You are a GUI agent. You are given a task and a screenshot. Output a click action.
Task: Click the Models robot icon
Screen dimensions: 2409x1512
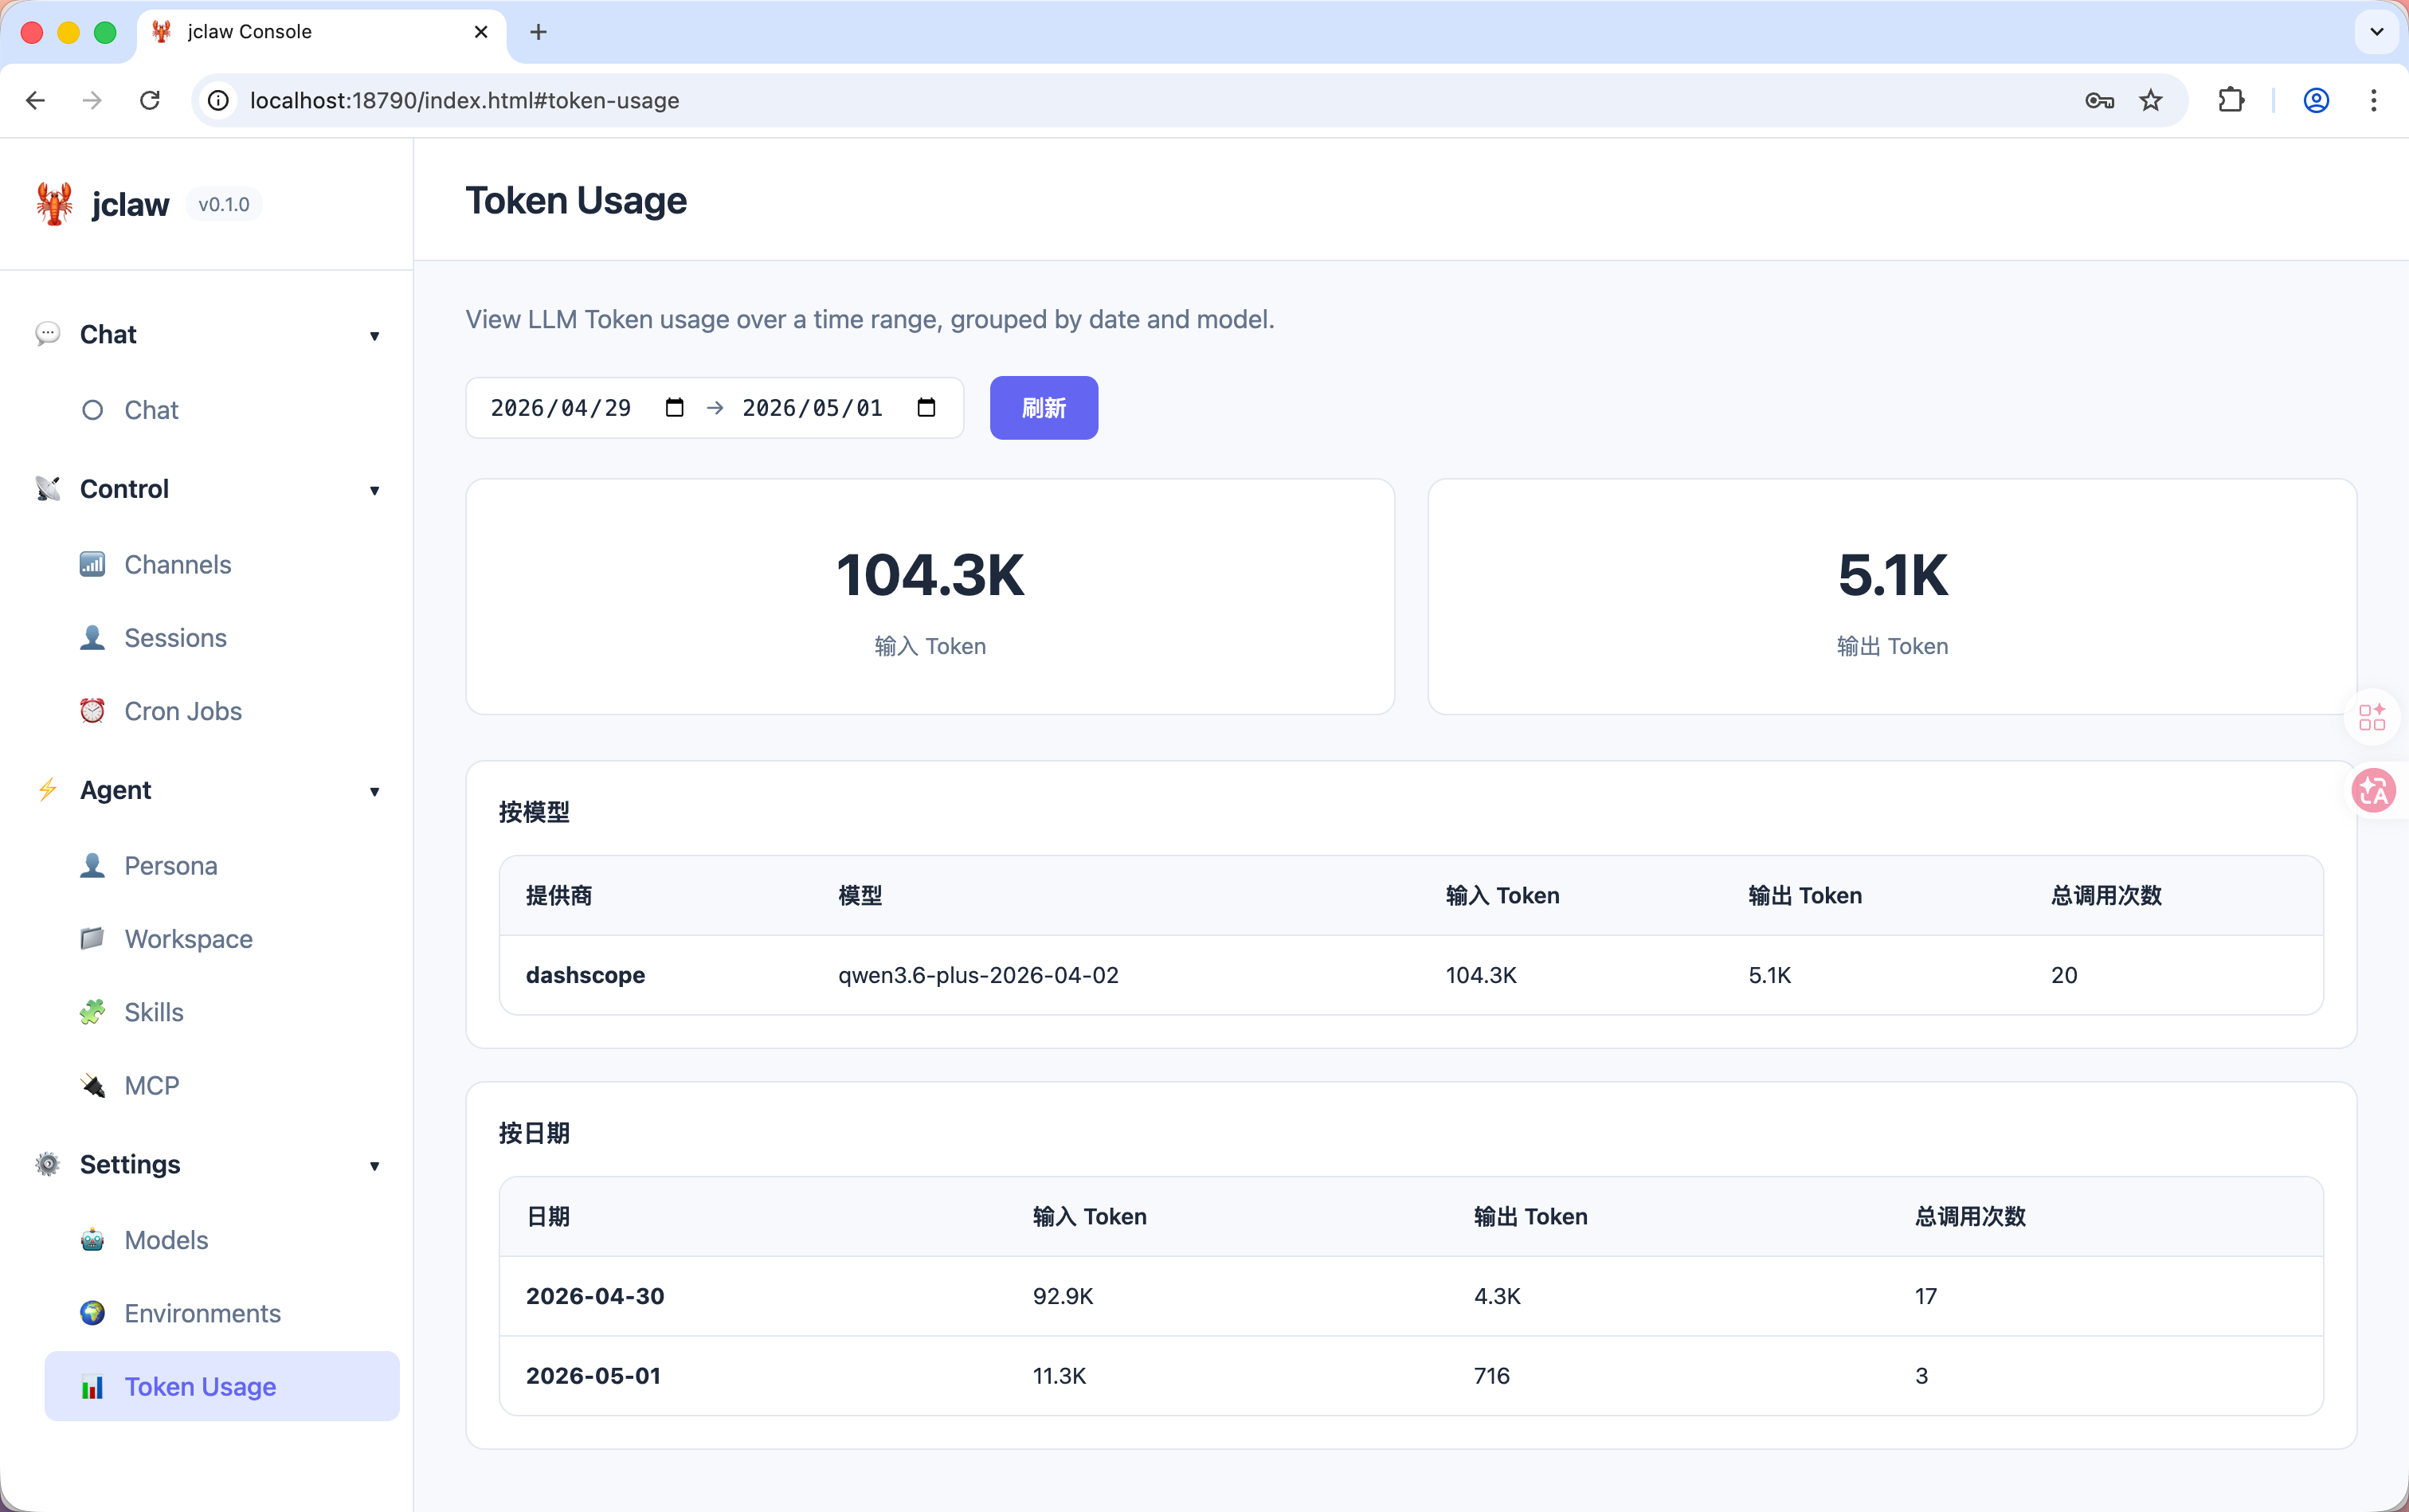point(92,1239)
